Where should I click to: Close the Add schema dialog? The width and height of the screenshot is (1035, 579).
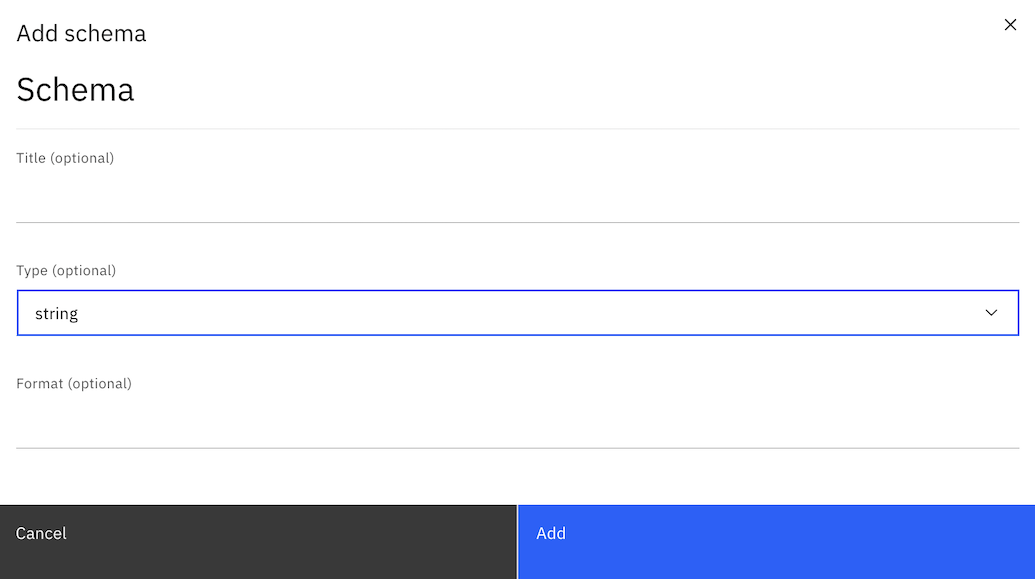tap(1010, 25)
